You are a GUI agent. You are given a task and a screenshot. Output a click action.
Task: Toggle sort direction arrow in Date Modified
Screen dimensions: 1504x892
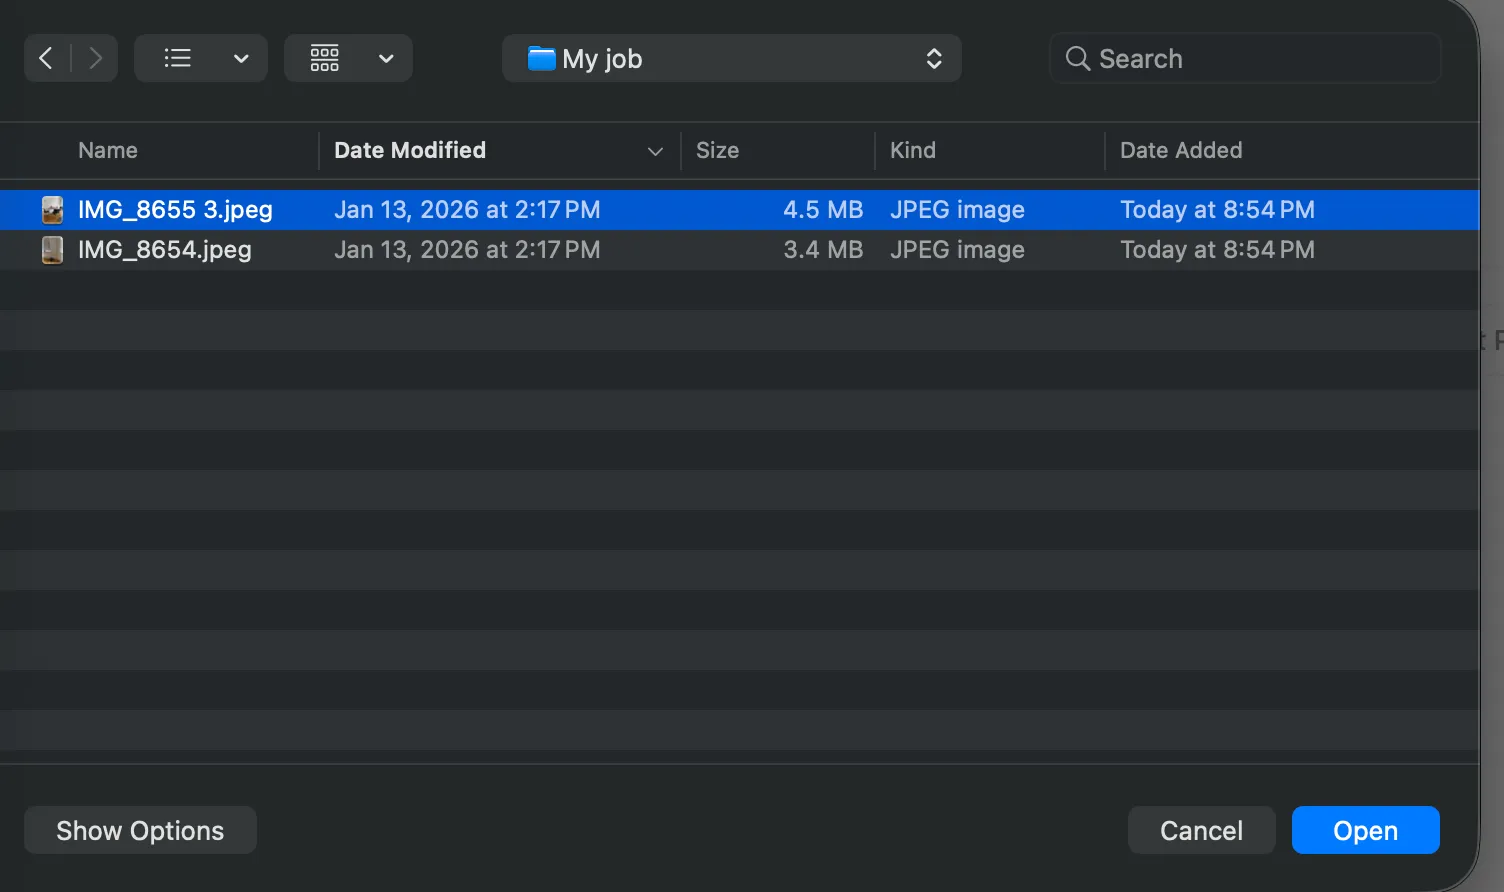pos(655,151)
